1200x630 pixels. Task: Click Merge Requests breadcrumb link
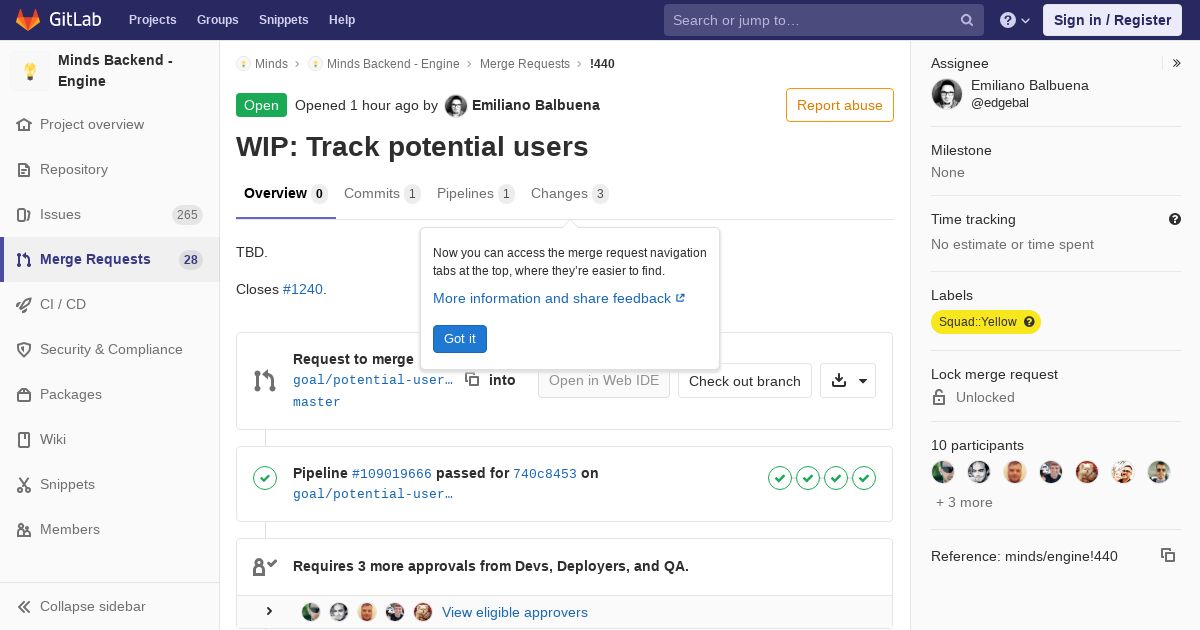click(525, 64)
